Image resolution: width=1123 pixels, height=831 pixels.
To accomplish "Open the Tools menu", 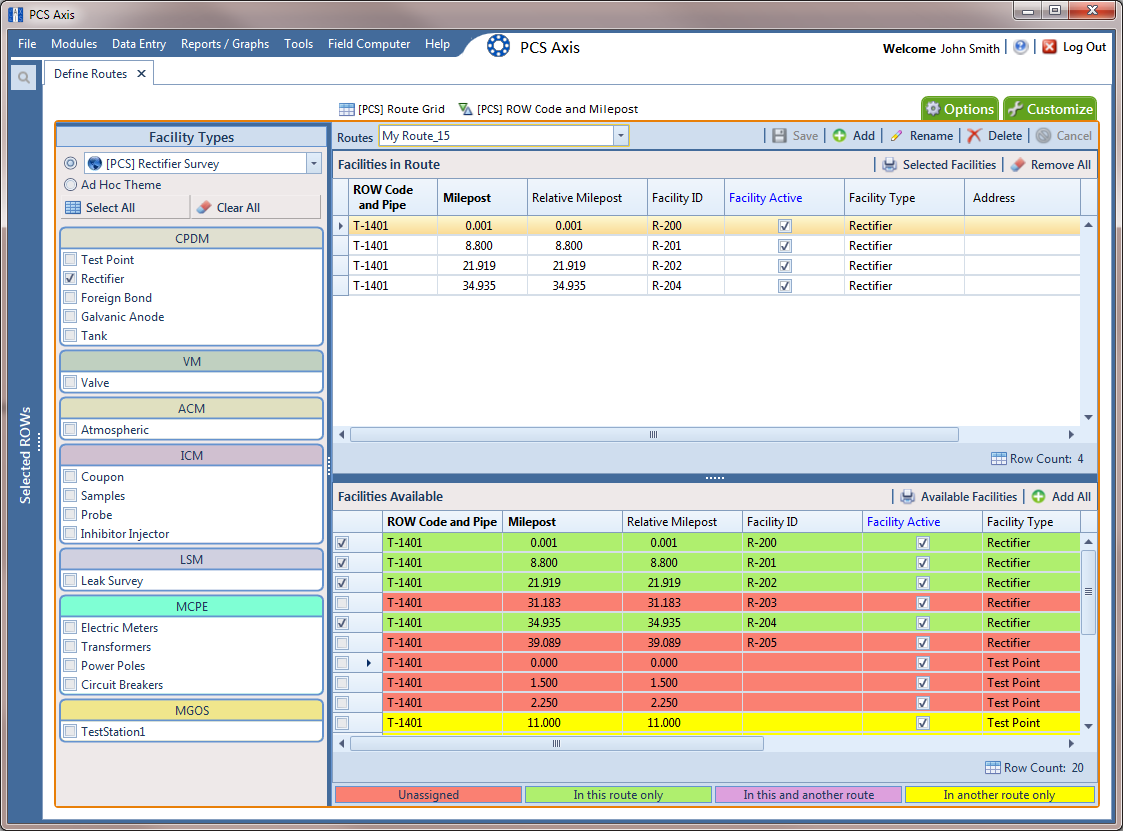I will (299, 44).
